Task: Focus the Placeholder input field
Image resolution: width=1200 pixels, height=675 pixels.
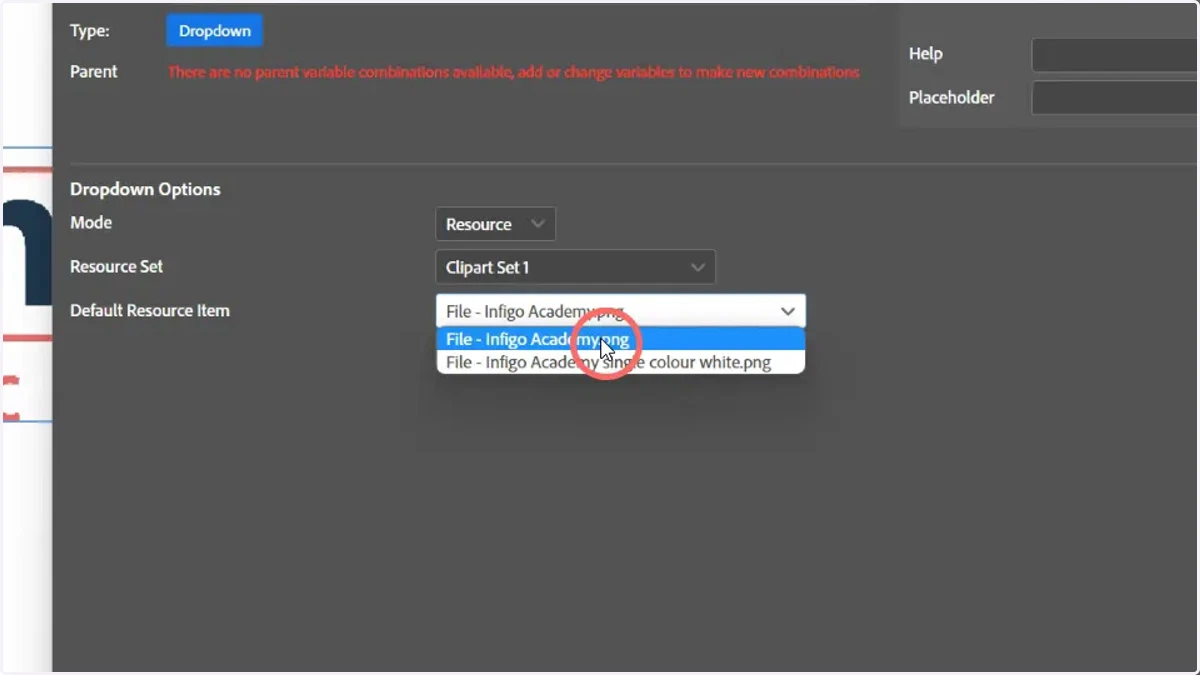Action: 1115,98
